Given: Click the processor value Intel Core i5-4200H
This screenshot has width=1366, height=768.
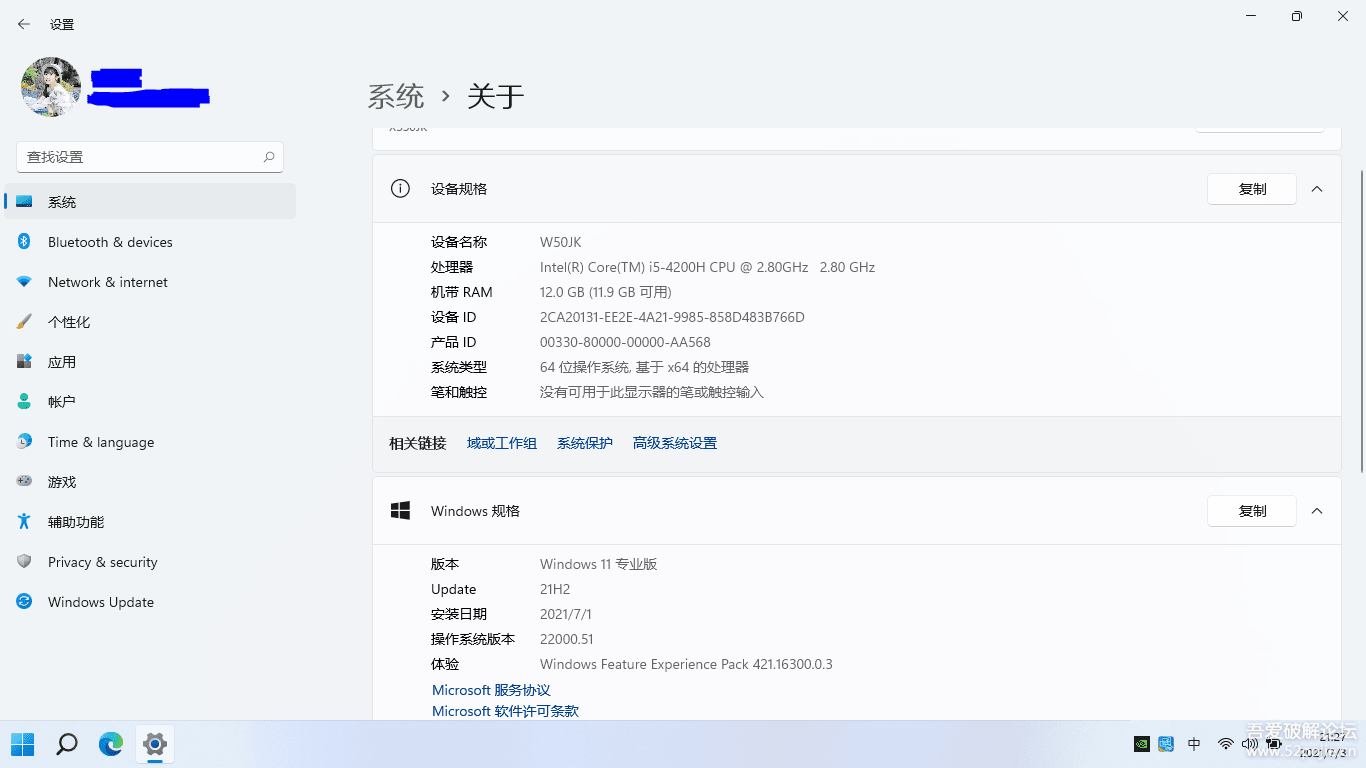Looking at the screenshot, I should 707,267.
